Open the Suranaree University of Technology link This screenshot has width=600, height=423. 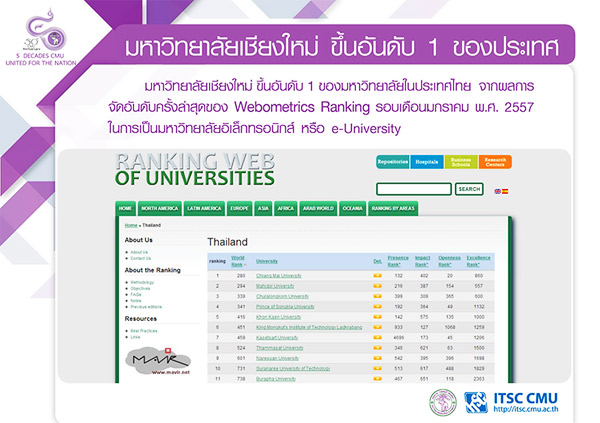coord(293,368)
